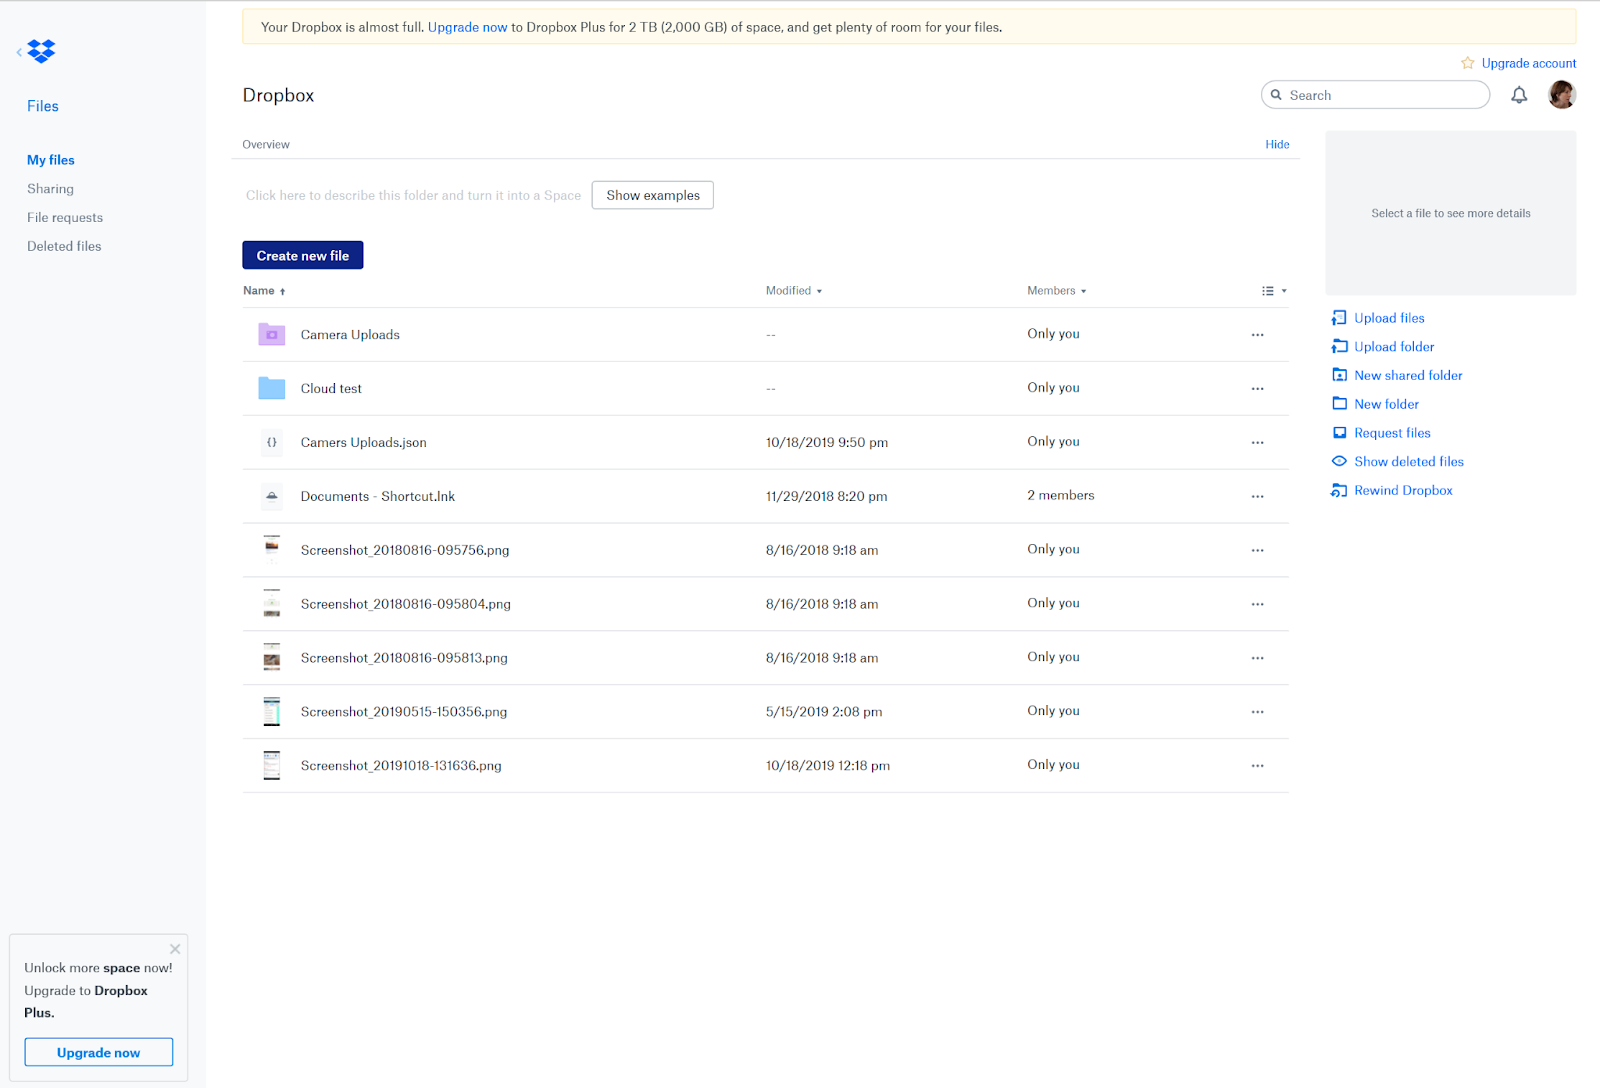1600x1088 pixels.
Task: Open notifications bell
Action: coord(1519,95)
